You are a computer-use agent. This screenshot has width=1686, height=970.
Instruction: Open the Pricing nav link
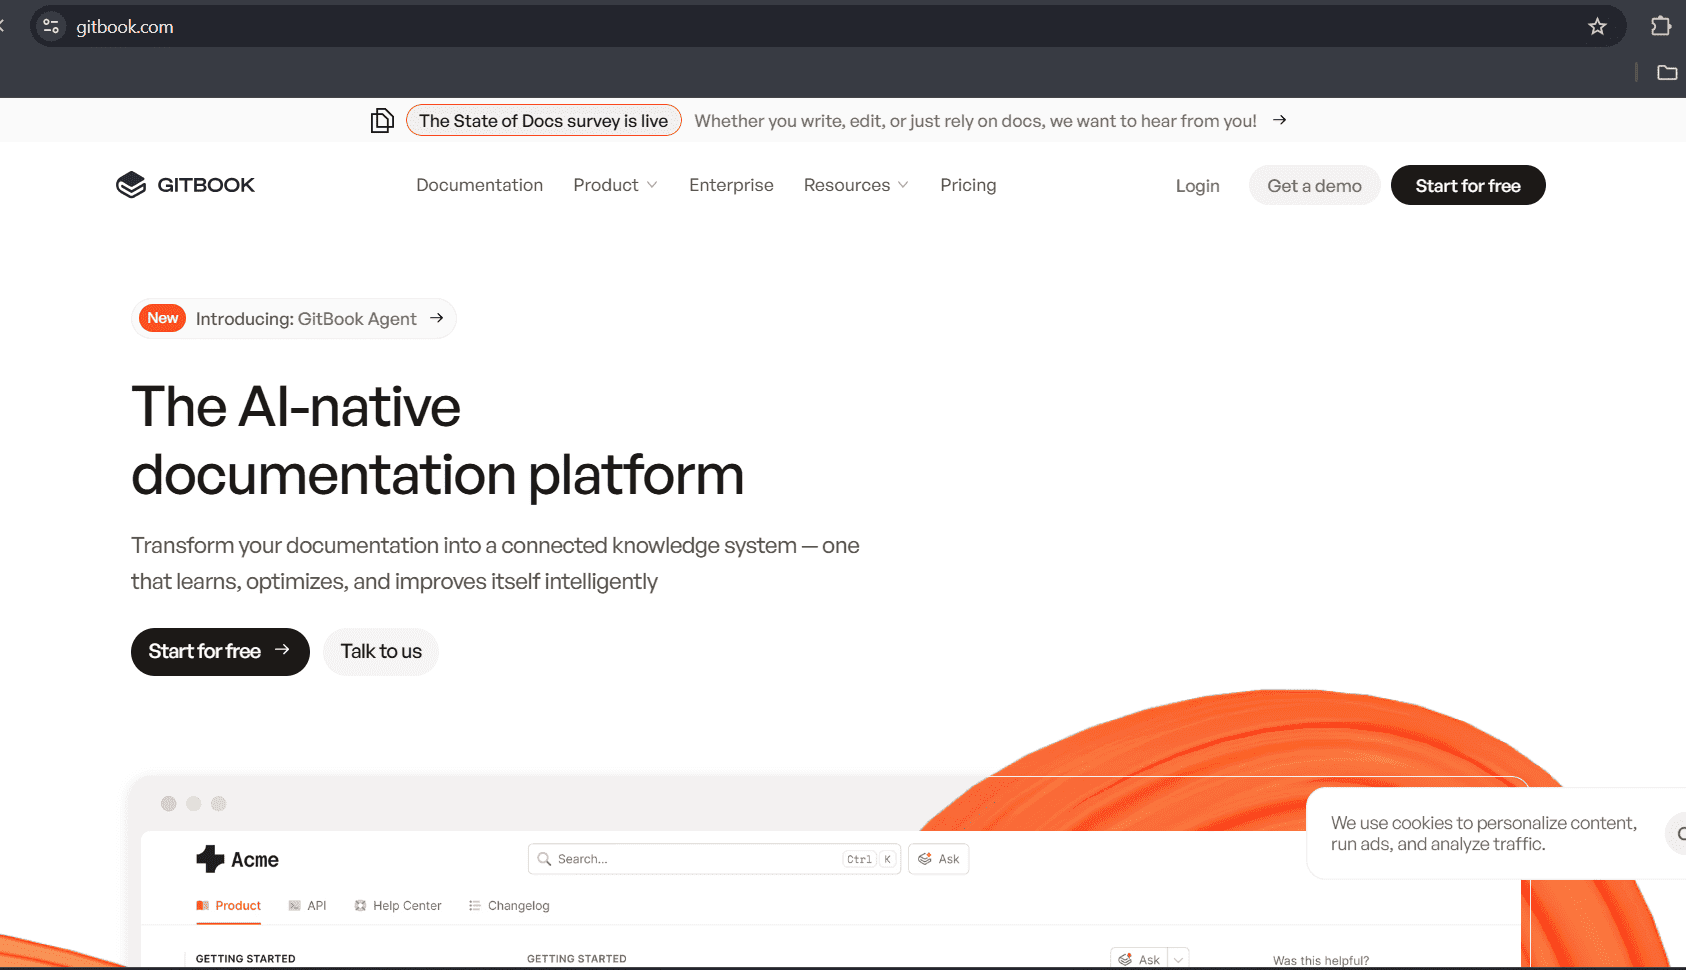(x=968, y=185)
